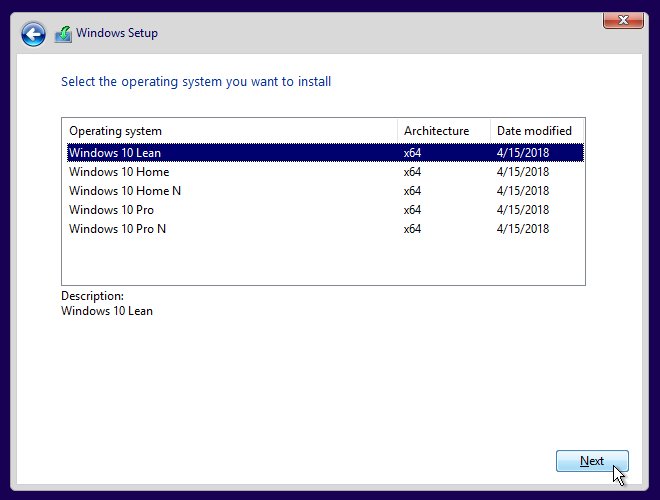Pick Windows 10 Pro from the list
660x500 pixels.
[x=325, y=210]
